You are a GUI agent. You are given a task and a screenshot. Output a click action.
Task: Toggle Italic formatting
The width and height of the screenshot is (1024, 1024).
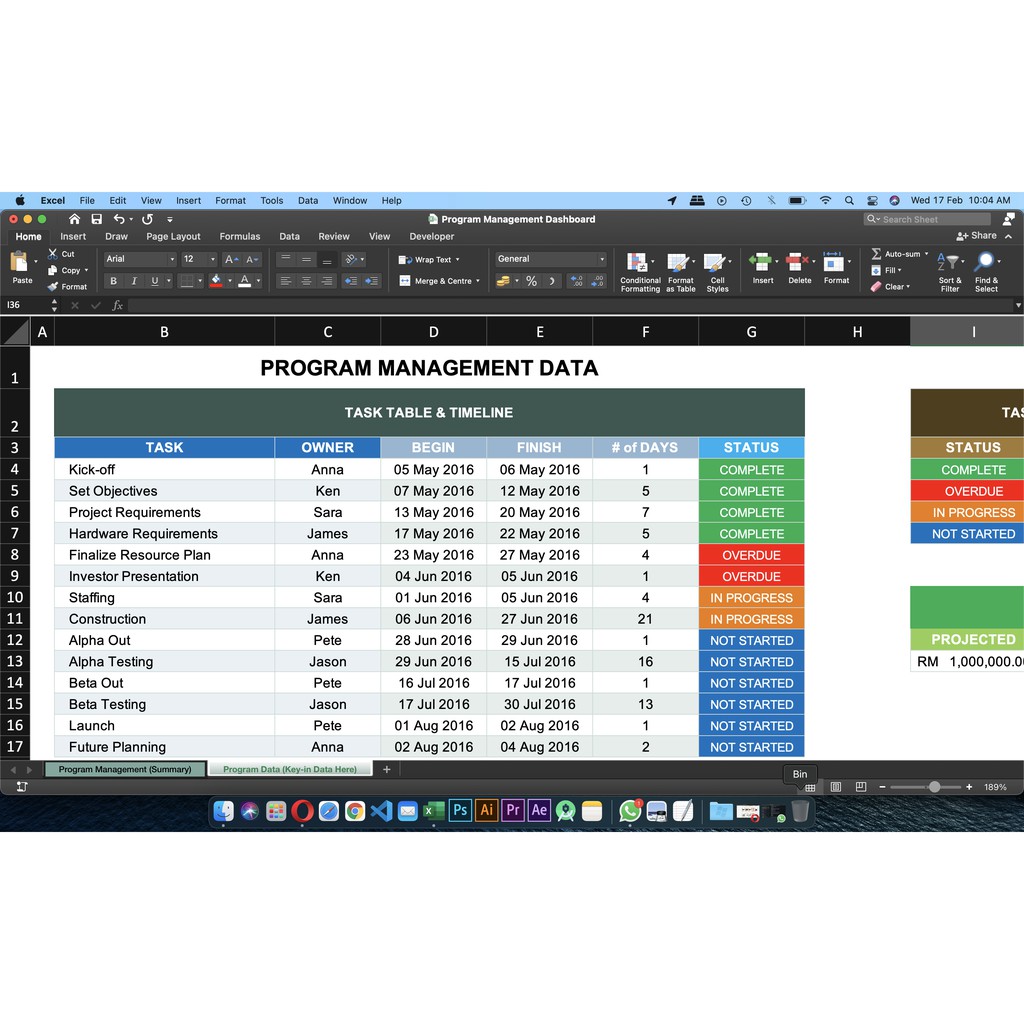tap(134, 281)
